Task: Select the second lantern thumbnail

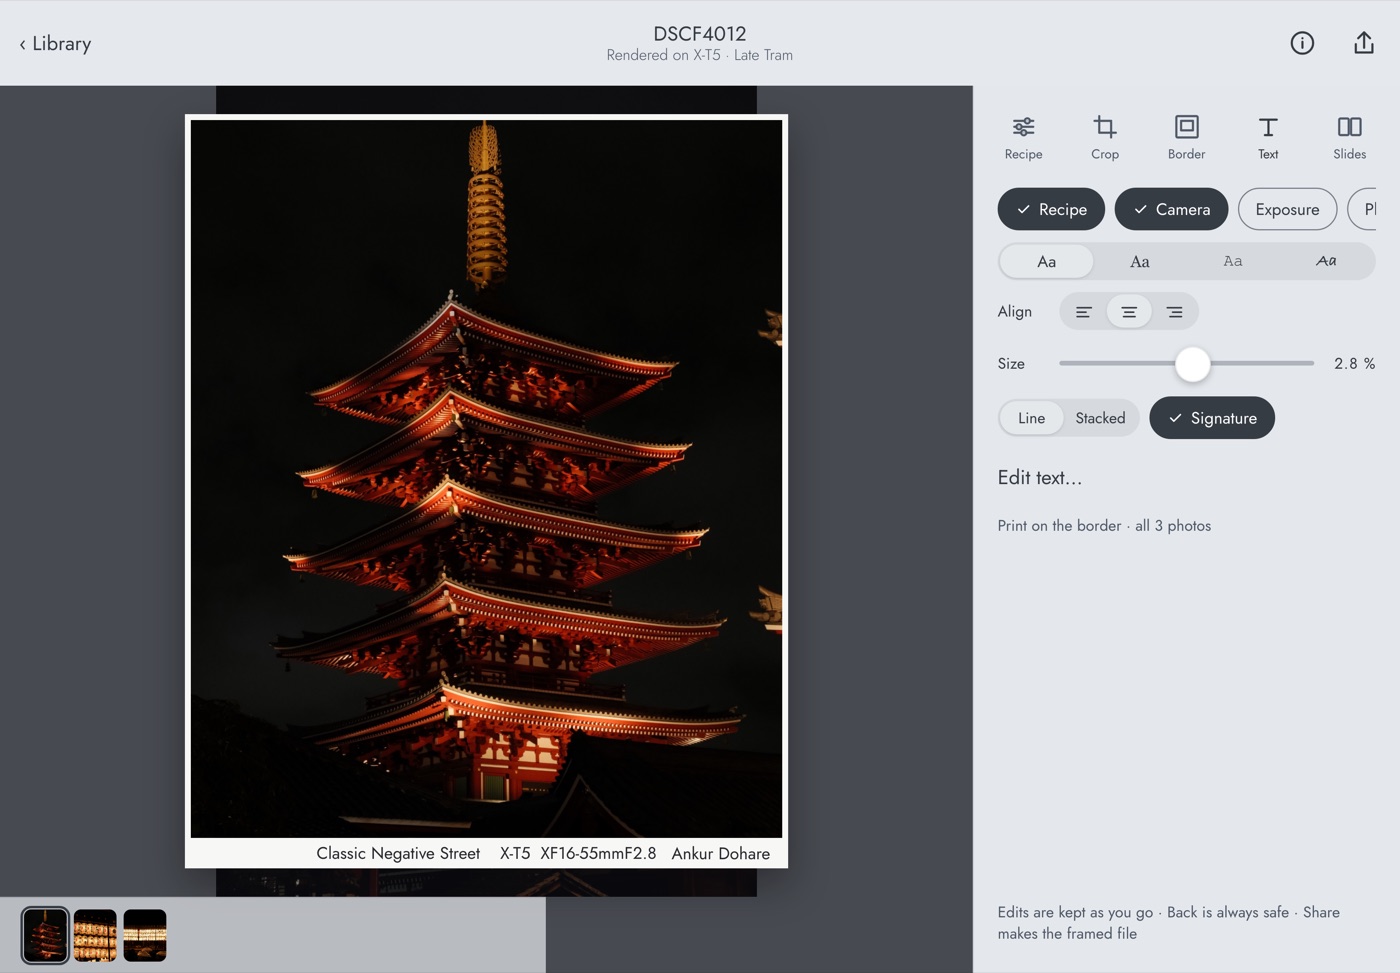Action: [x=95, y=936]
